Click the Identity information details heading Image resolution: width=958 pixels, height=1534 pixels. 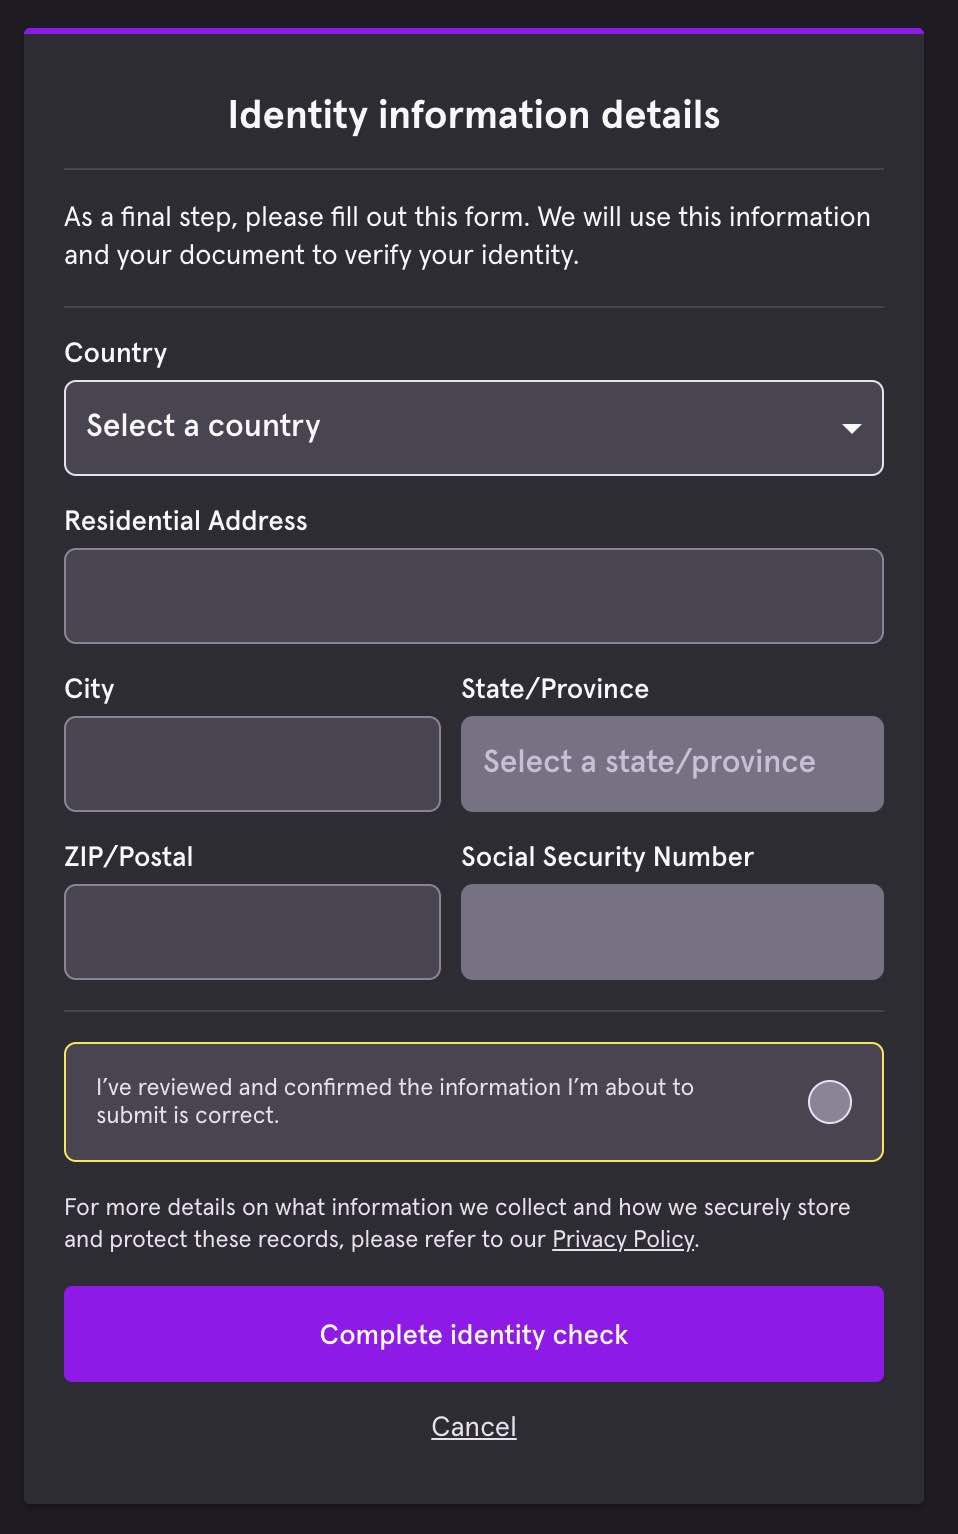pyautogui.click(x=474, y=115)
